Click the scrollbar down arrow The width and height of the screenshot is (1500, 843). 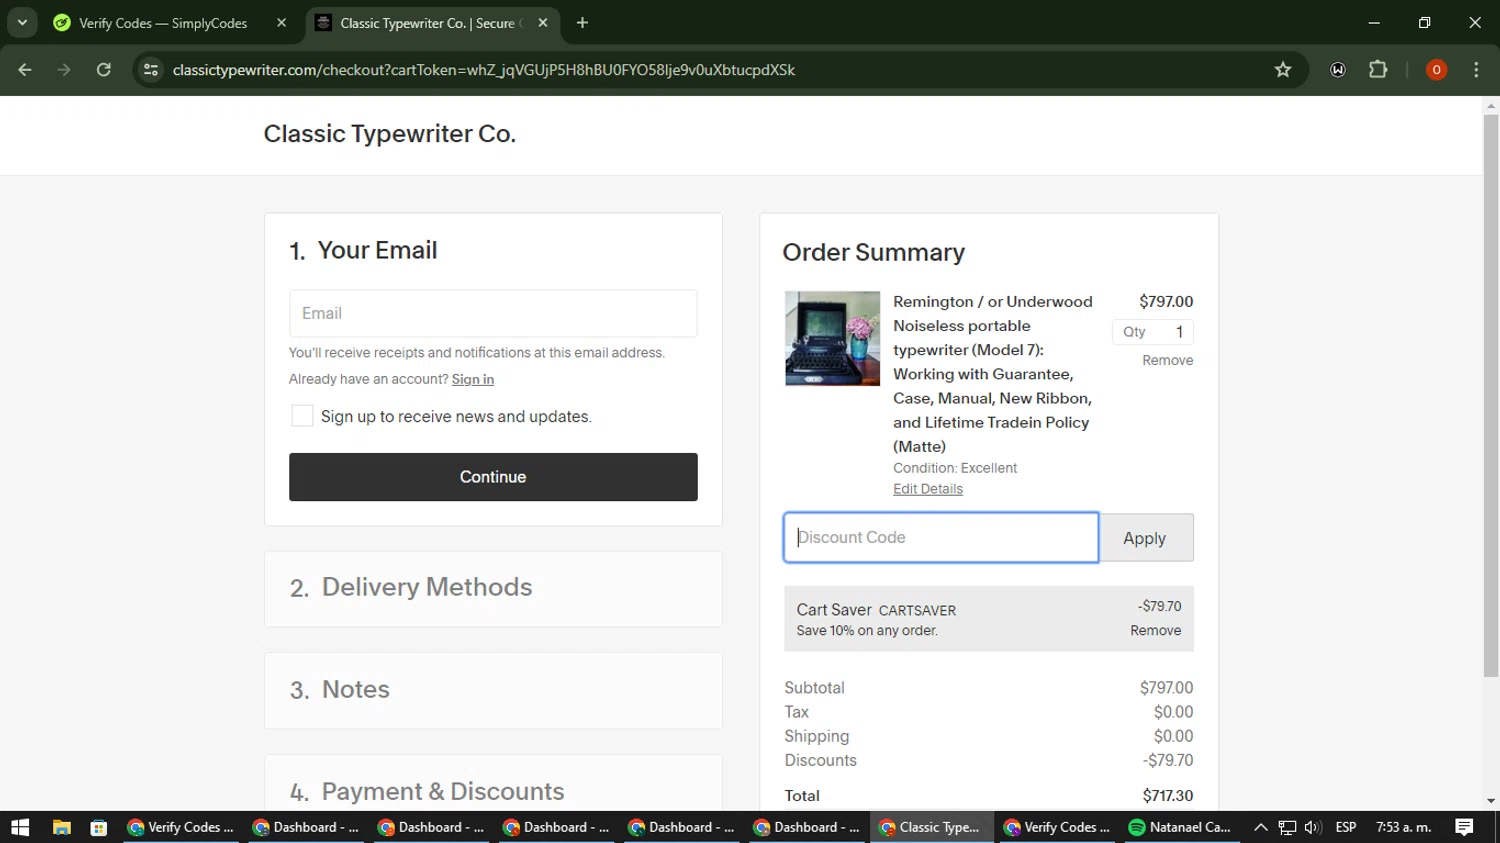[x=1491, y=801]
